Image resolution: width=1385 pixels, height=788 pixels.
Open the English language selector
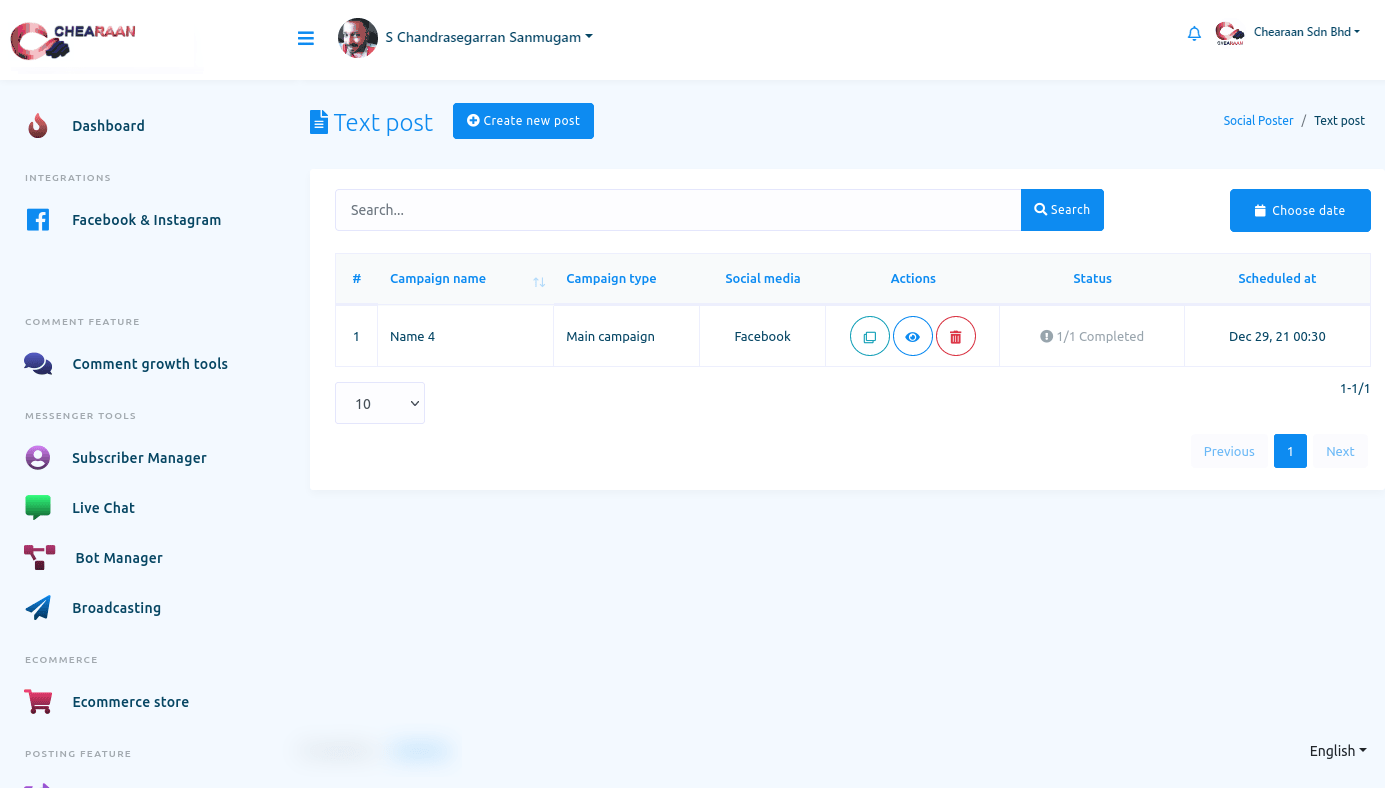1337,751
